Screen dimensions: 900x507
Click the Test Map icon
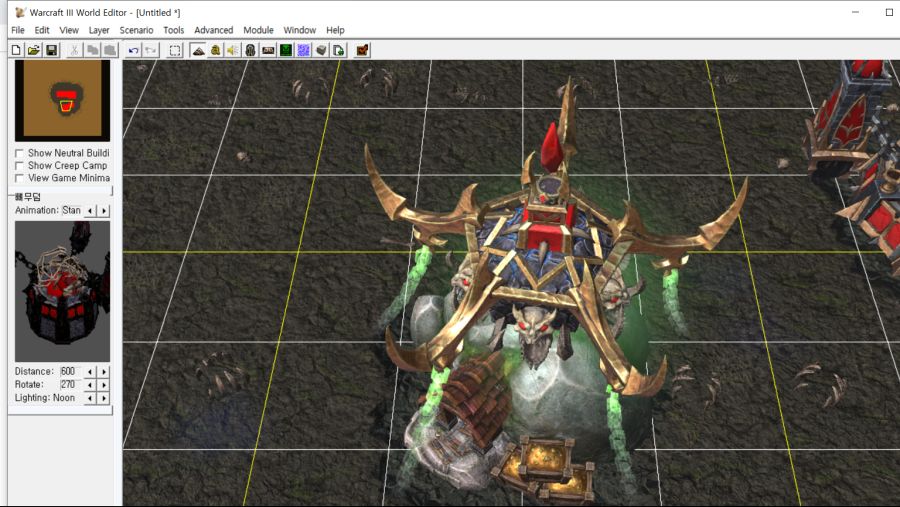click(362, 51)
